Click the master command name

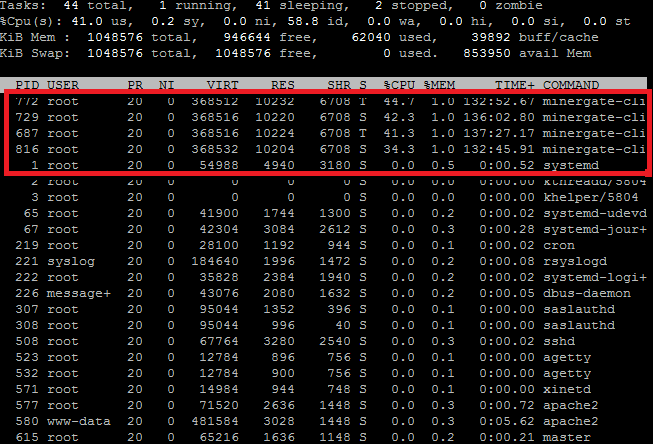[567, 437]
